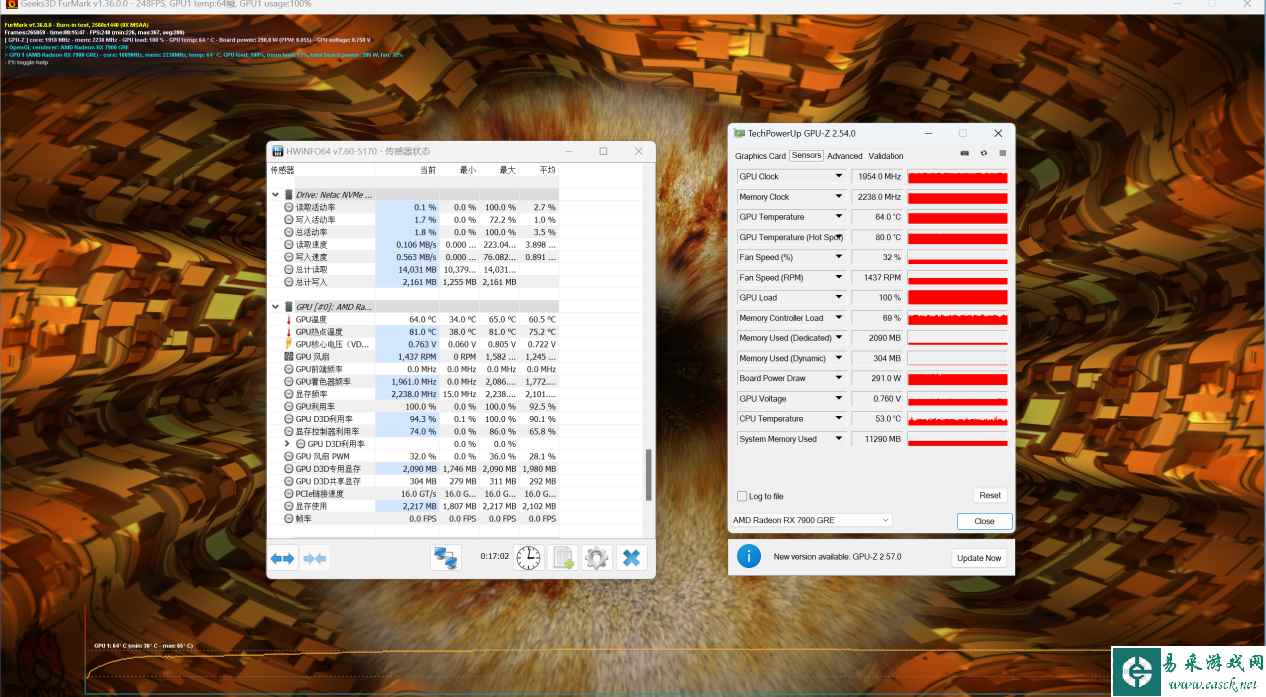Open the GPU Temperature sensor dropdown
The width and height of the screenshot is (1266, 697).
tap(838, 217)
